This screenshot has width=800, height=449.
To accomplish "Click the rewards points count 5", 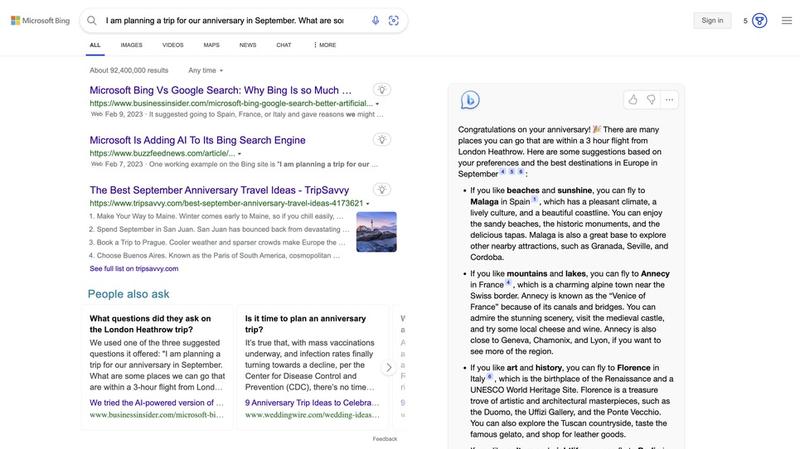I will pyautogui.click(x=745, y=21).
